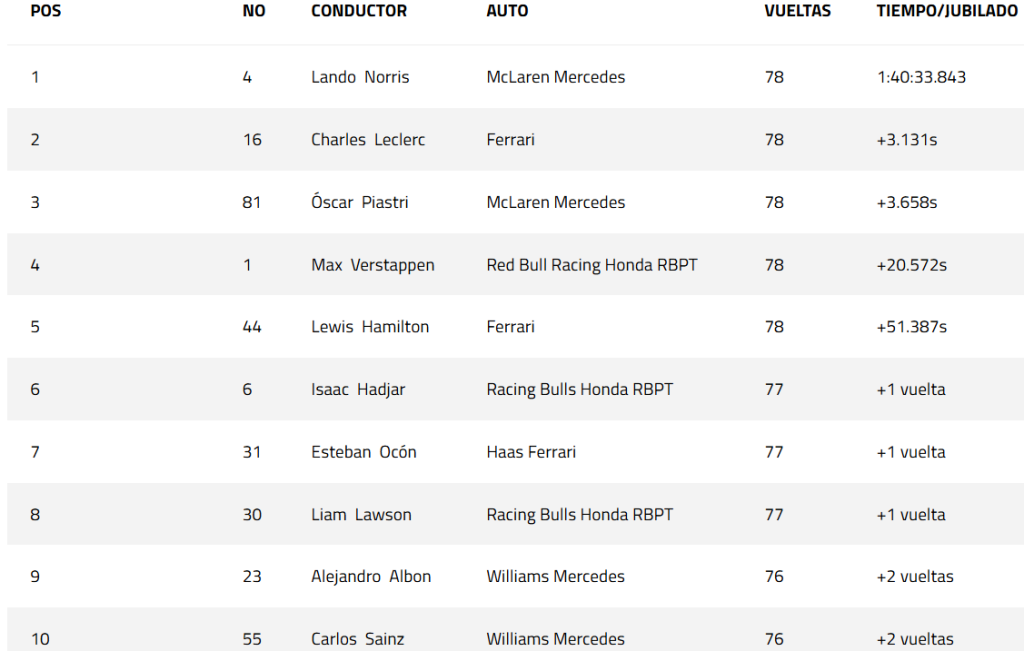Click Liam Lawson's name

[x=361, y=515]
